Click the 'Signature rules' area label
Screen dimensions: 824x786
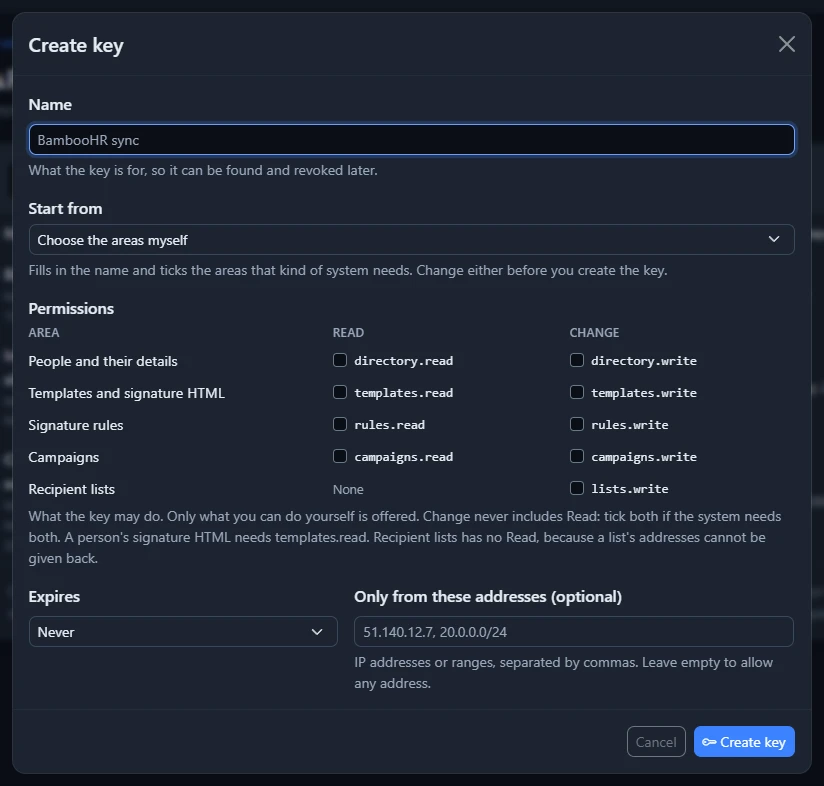[x=76, y=425]
